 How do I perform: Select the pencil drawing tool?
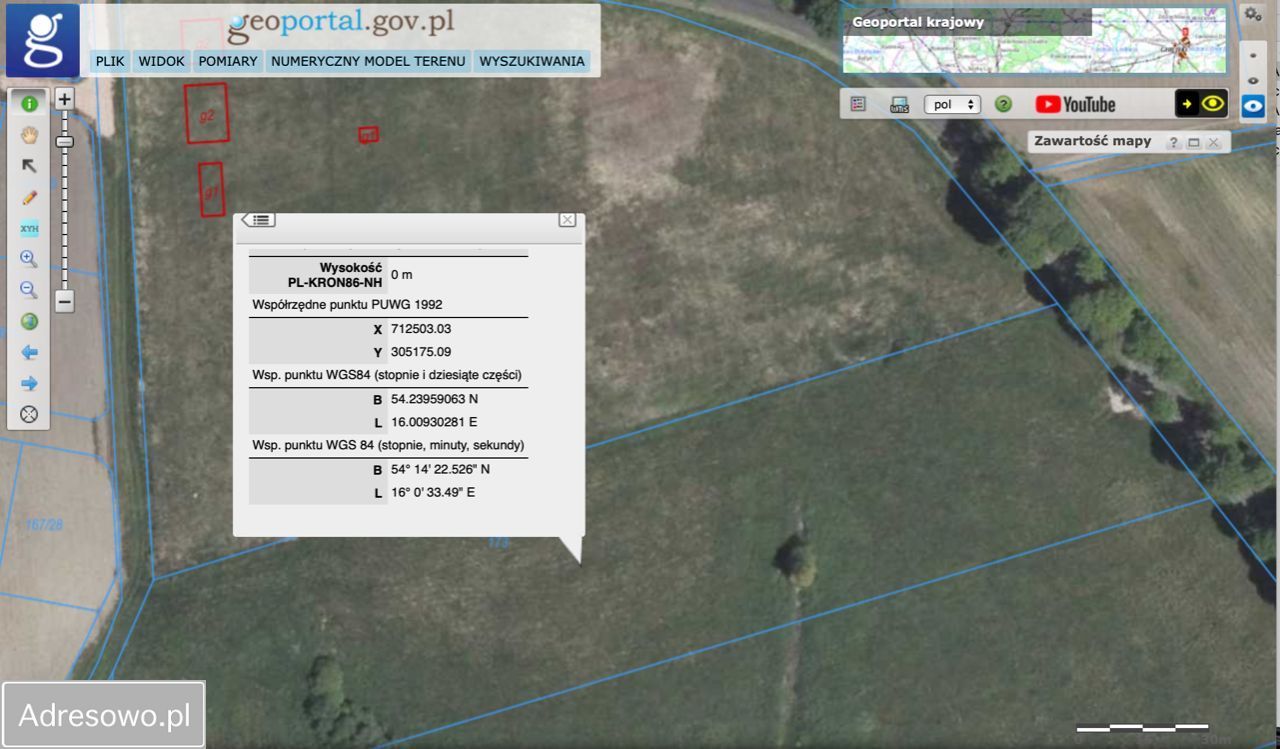click(29, 197)
